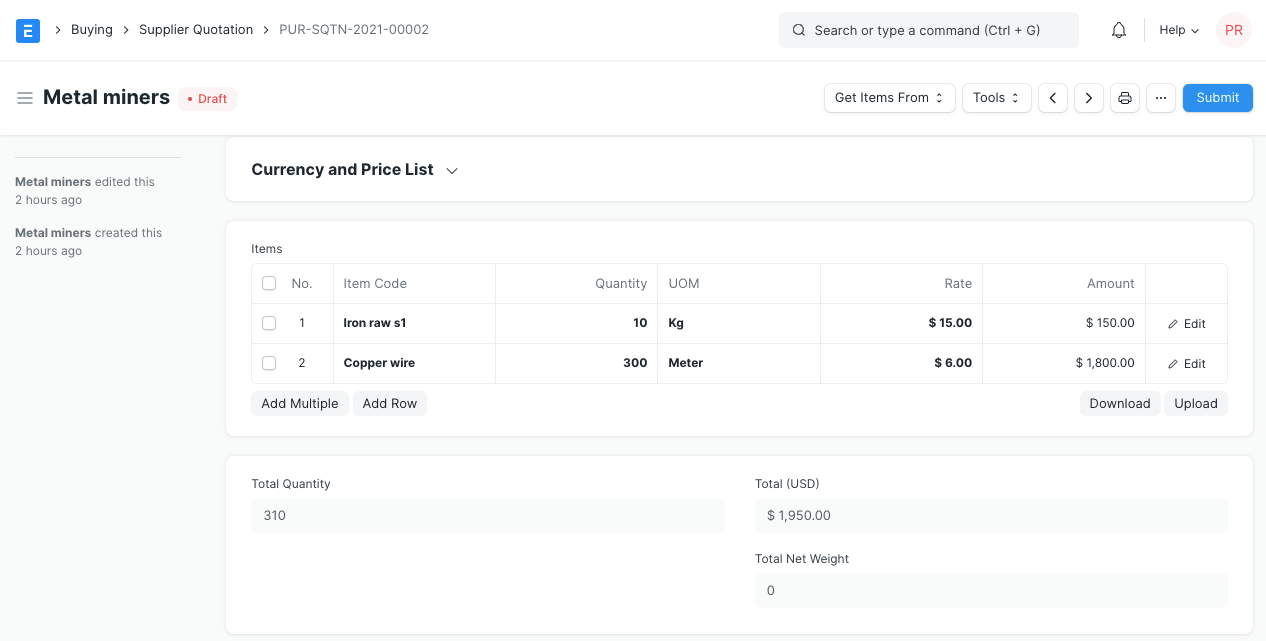This screenshot has height=641, width=1266.
Task: Check the Copper wire row checkbox
Action: pyautogui.click(x=269, y=364)
